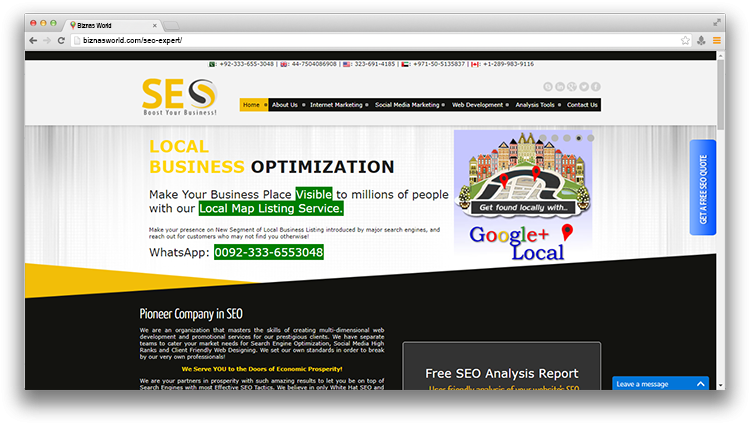Select the first slider dot indicator
This screenshot has height=425, width=750.
coord(543,138)
